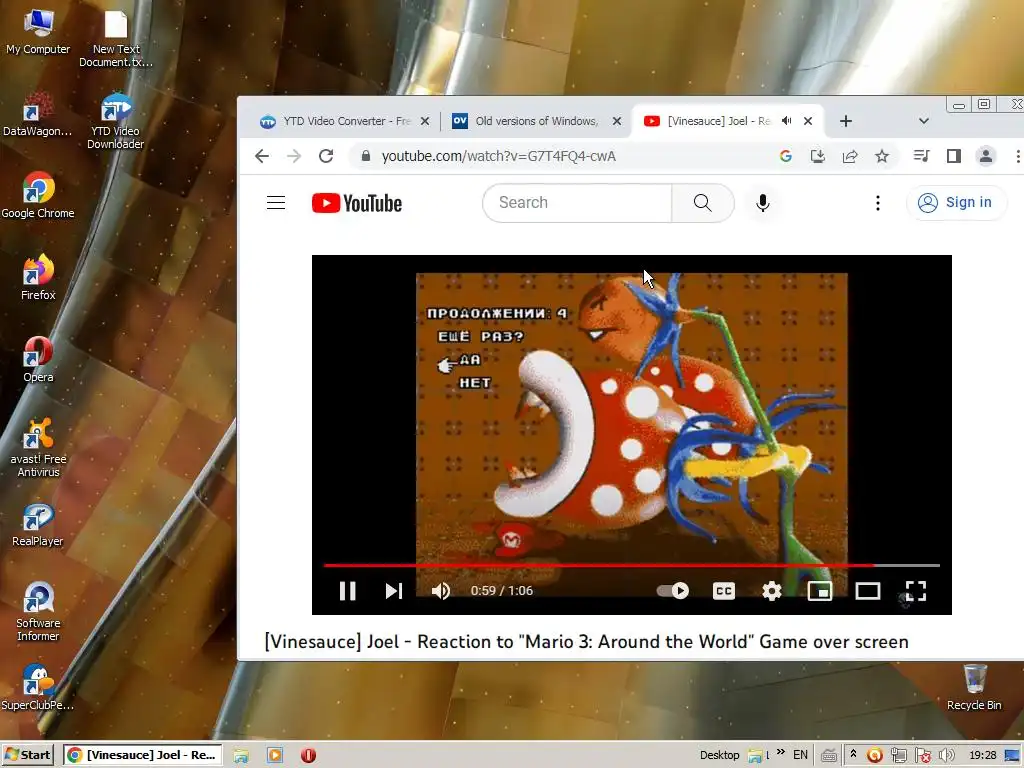Viewport: 1024px width, 768px height.
Task: View site info padlock icon
Action: click(x=366, y=156)
